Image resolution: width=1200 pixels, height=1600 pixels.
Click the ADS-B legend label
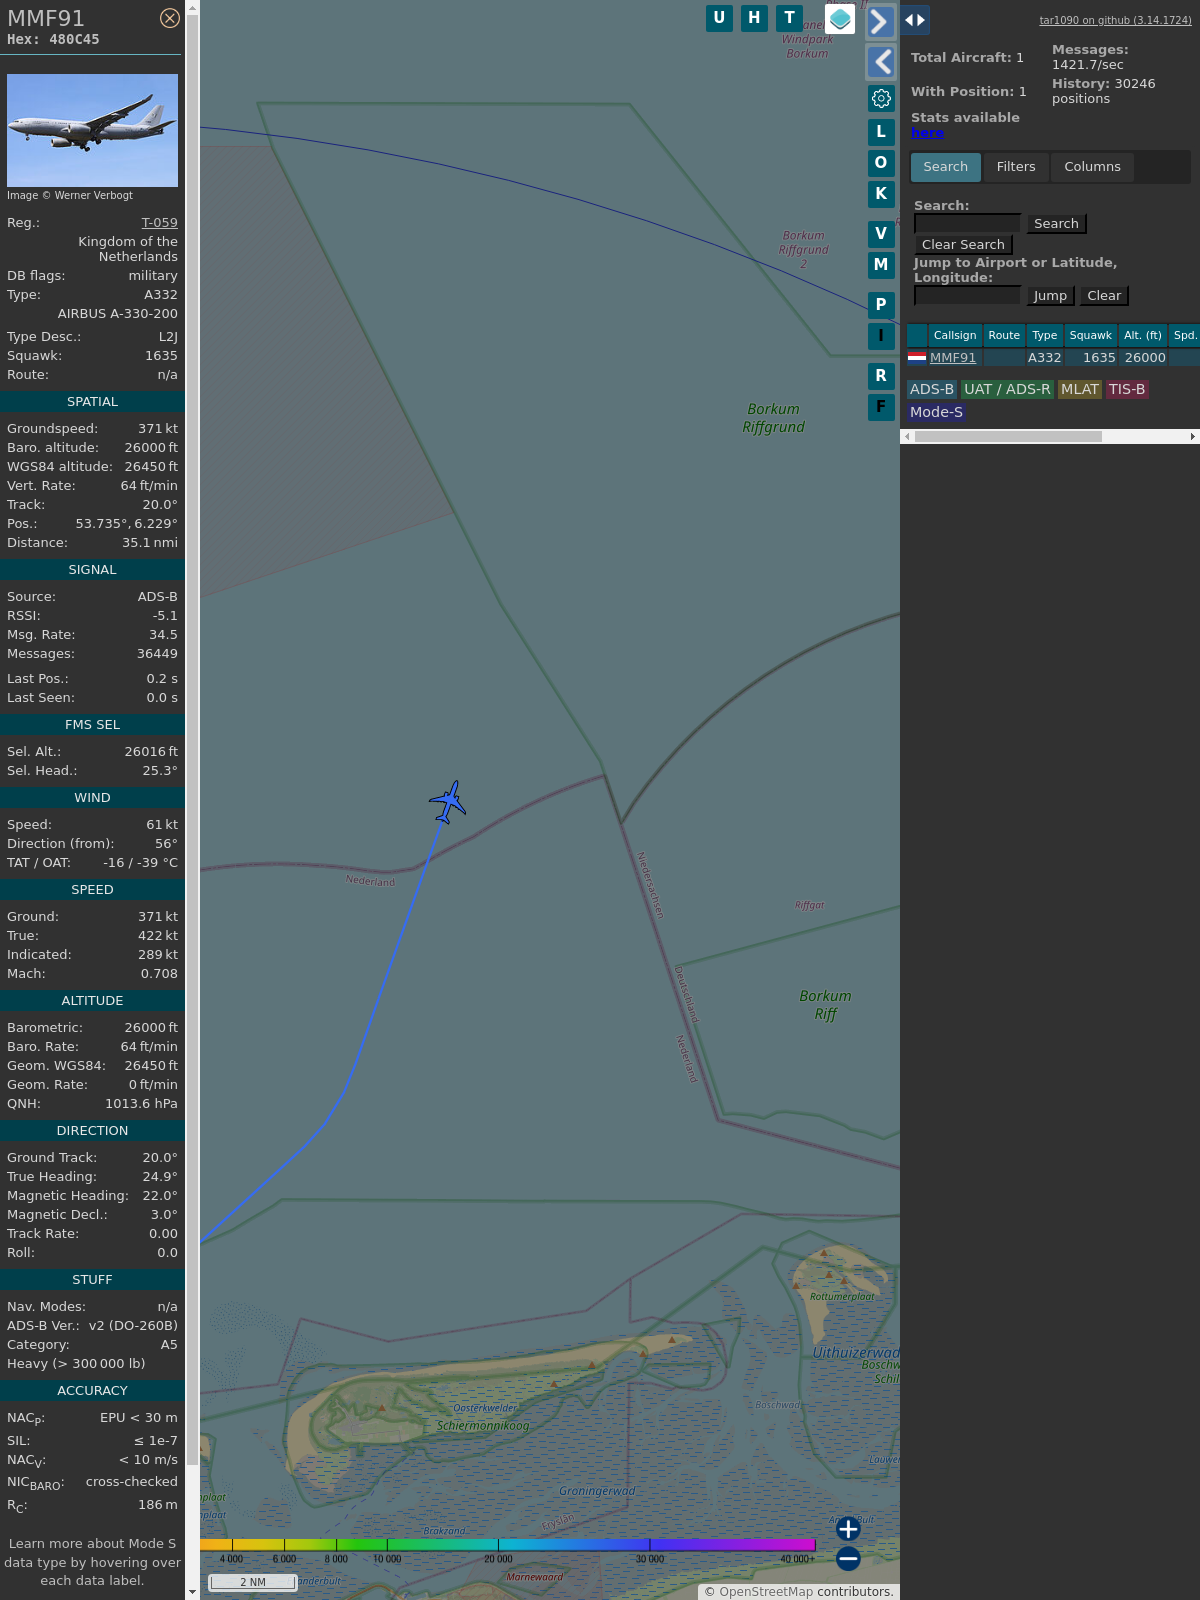tap(932, 390)
